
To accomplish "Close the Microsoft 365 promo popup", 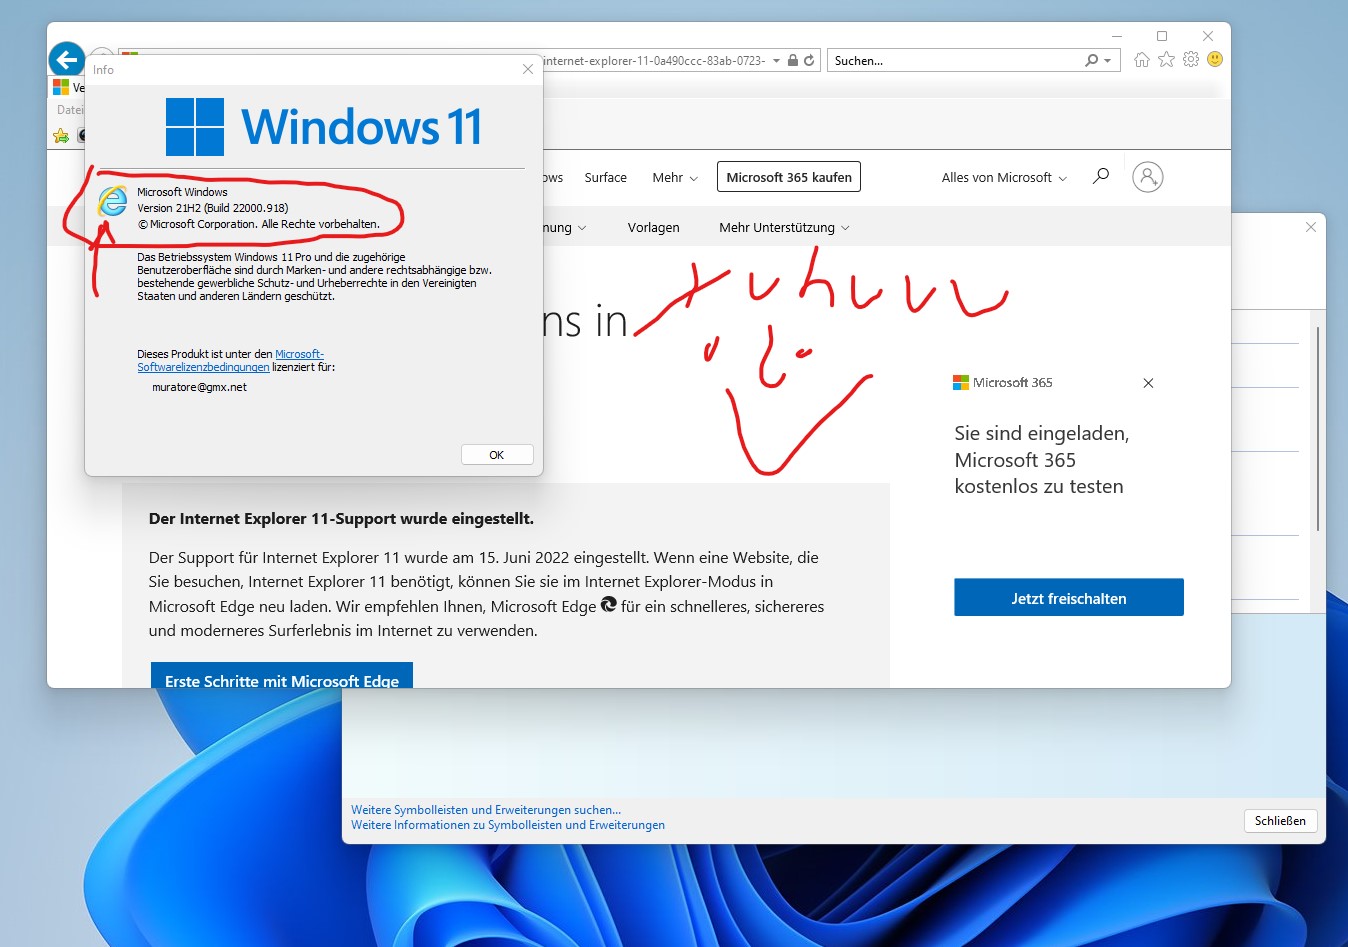I will (1148, 383).
